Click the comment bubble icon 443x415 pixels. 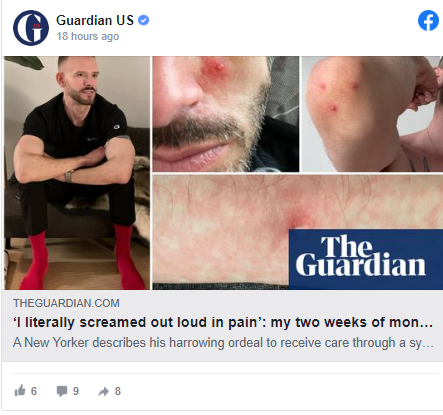pyautogui.click(x=62, y=391)
